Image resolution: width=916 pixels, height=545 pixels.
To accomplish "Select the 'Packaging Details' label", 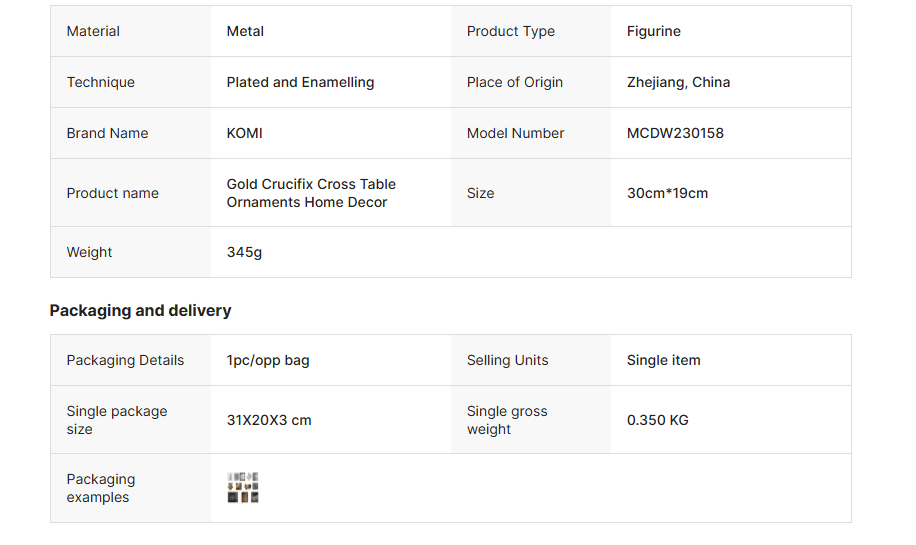I will click(125, 360).
